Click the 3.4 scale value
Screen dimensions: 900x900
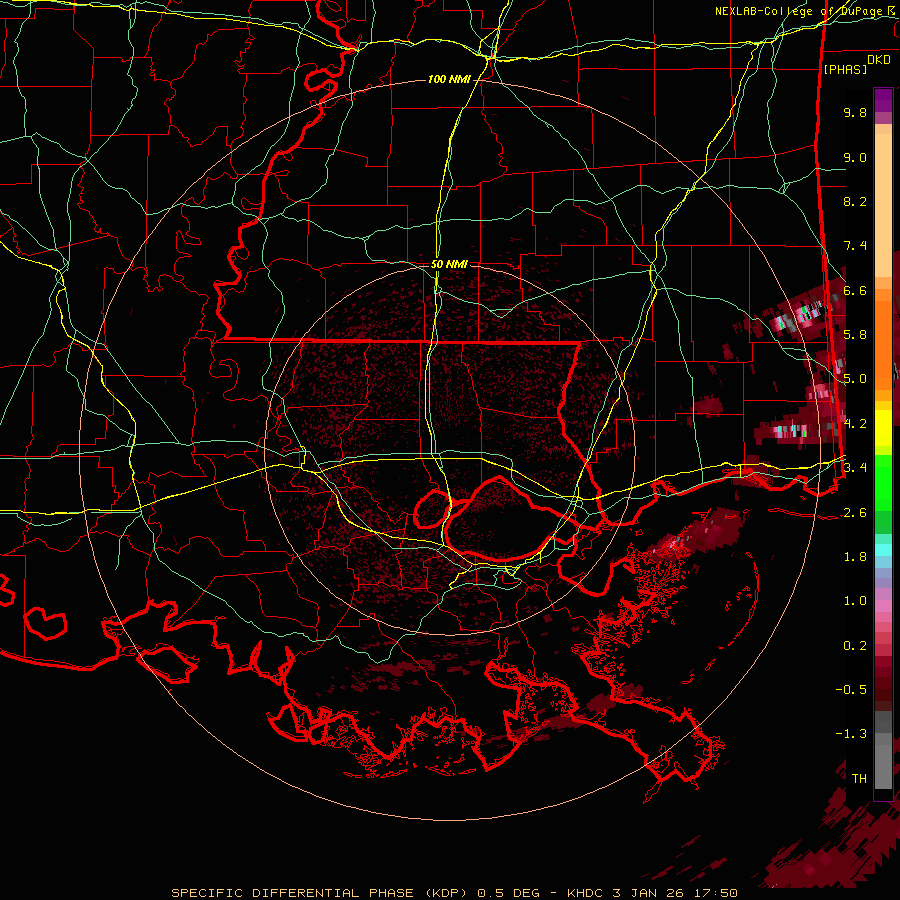click(855, 467)
